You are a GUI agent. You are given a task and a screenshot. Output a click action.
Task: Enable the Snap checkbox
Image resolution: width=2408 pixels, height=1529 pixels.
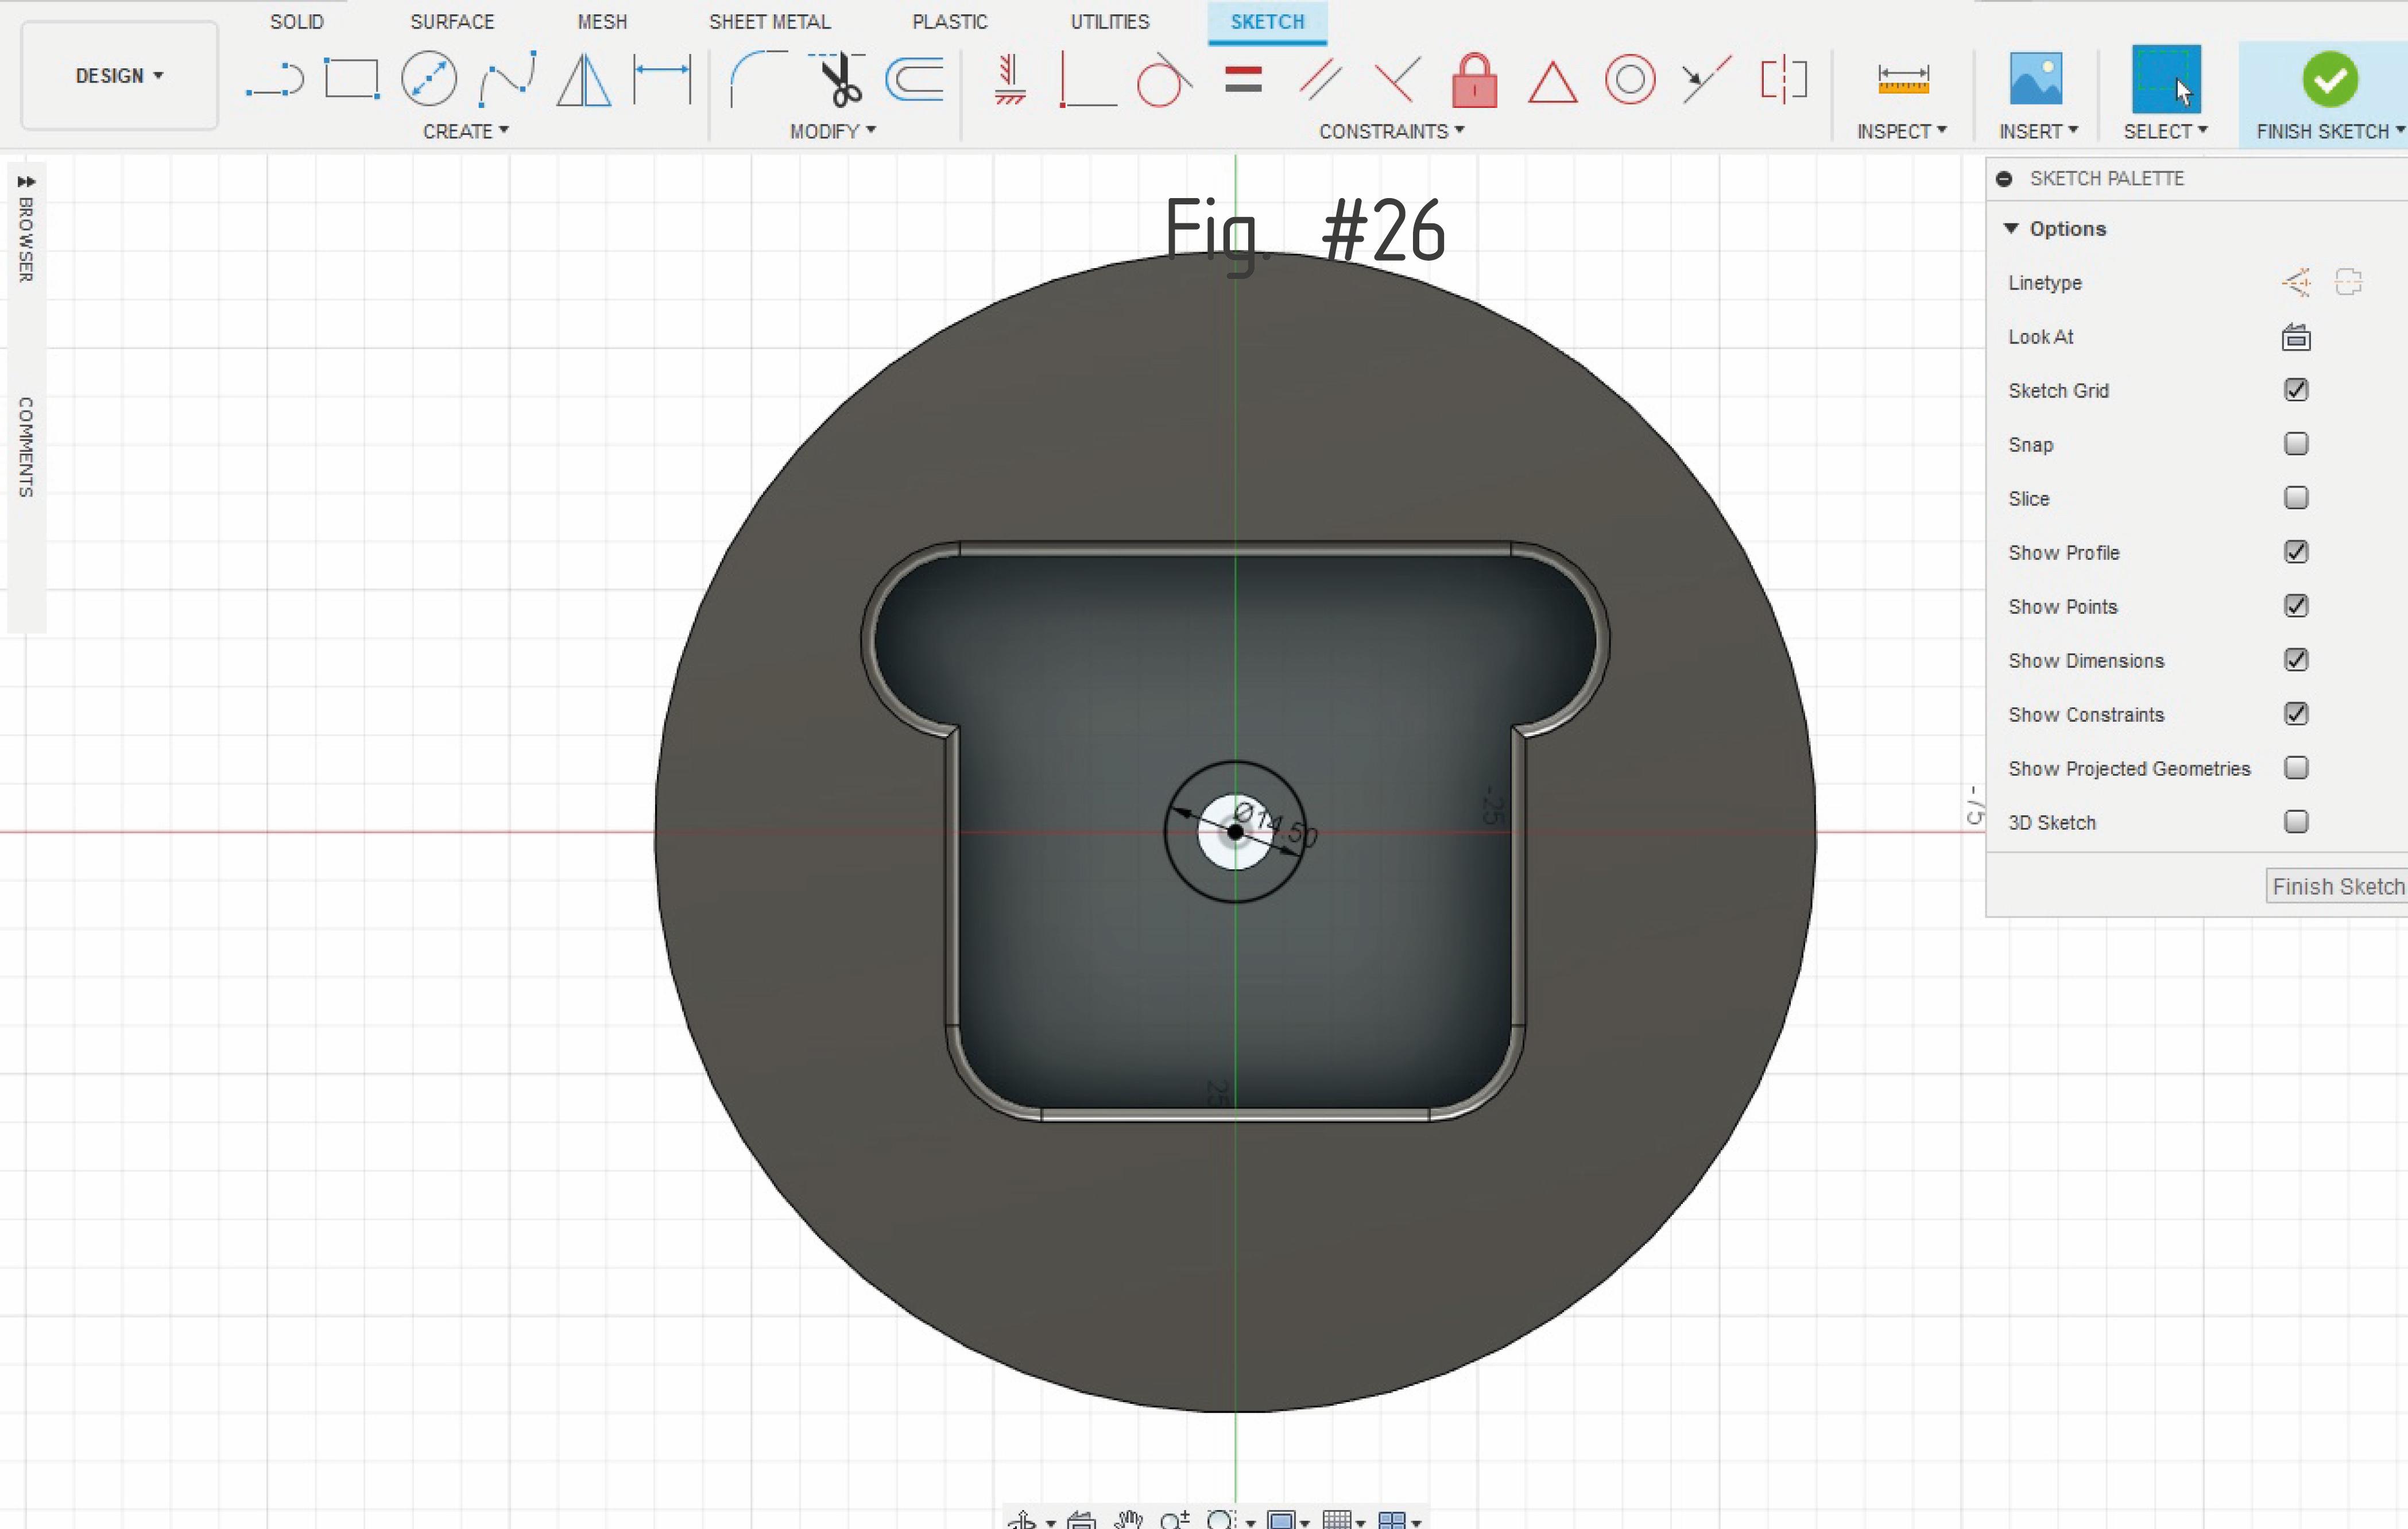click(2296, 444)
